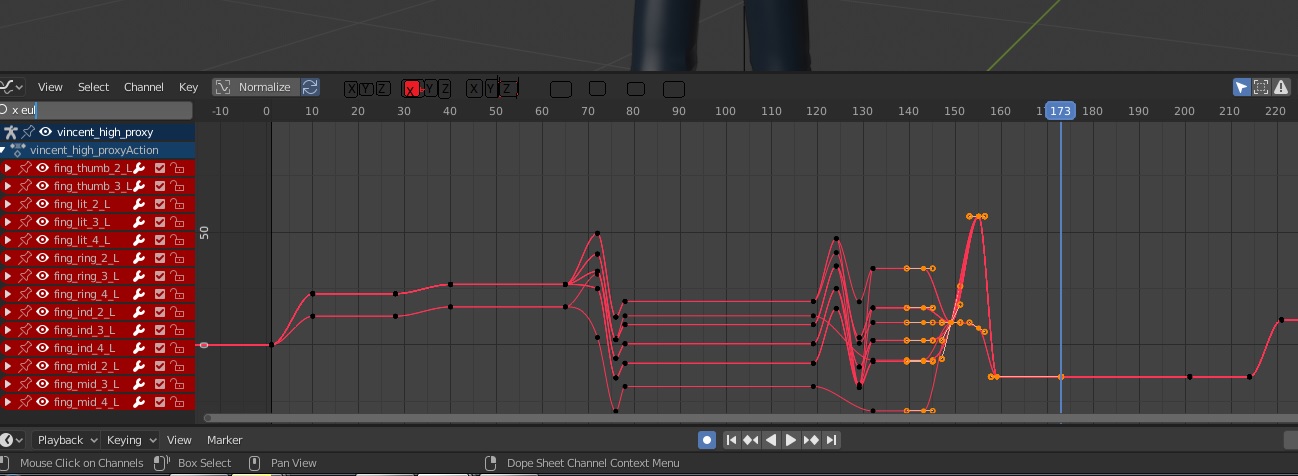Hide fing_lit_4_L curves with eye icon
The image size is (1298, 476).
coord(43,240)
